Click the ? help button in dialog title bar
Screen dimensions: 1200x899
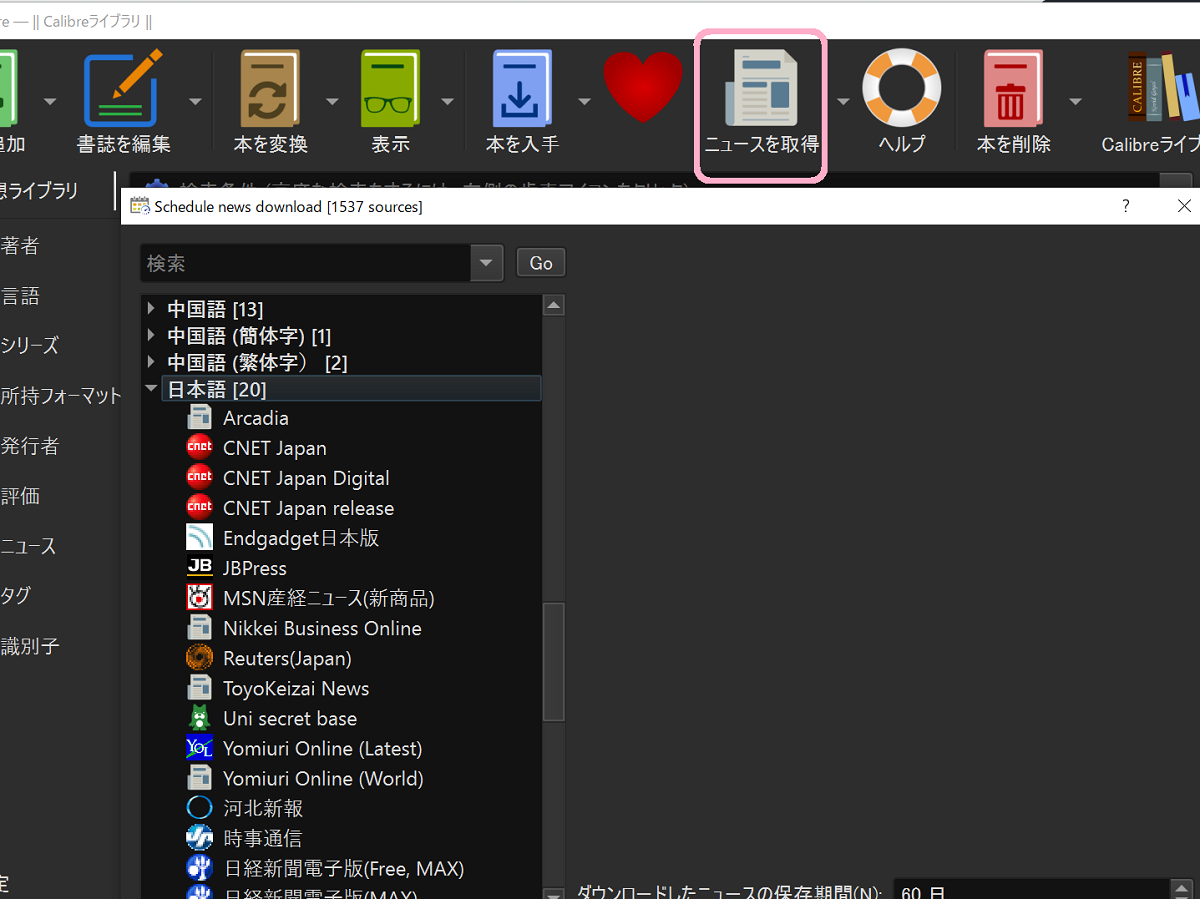coord(1126,206)
